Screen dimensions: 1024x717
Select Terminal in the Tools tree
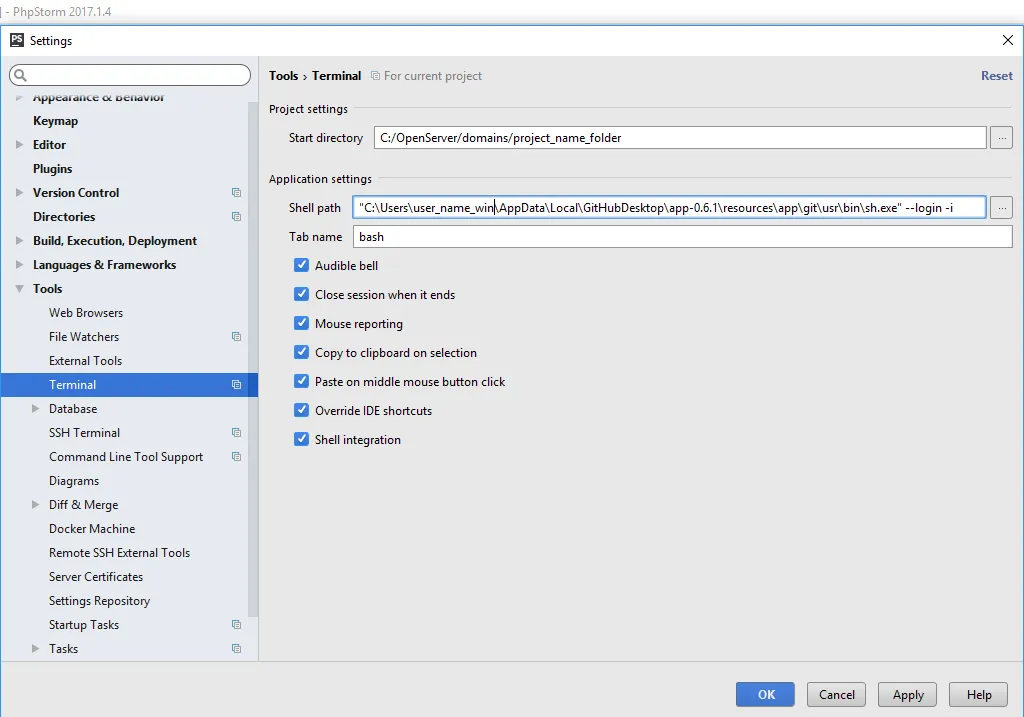(129, 385)
